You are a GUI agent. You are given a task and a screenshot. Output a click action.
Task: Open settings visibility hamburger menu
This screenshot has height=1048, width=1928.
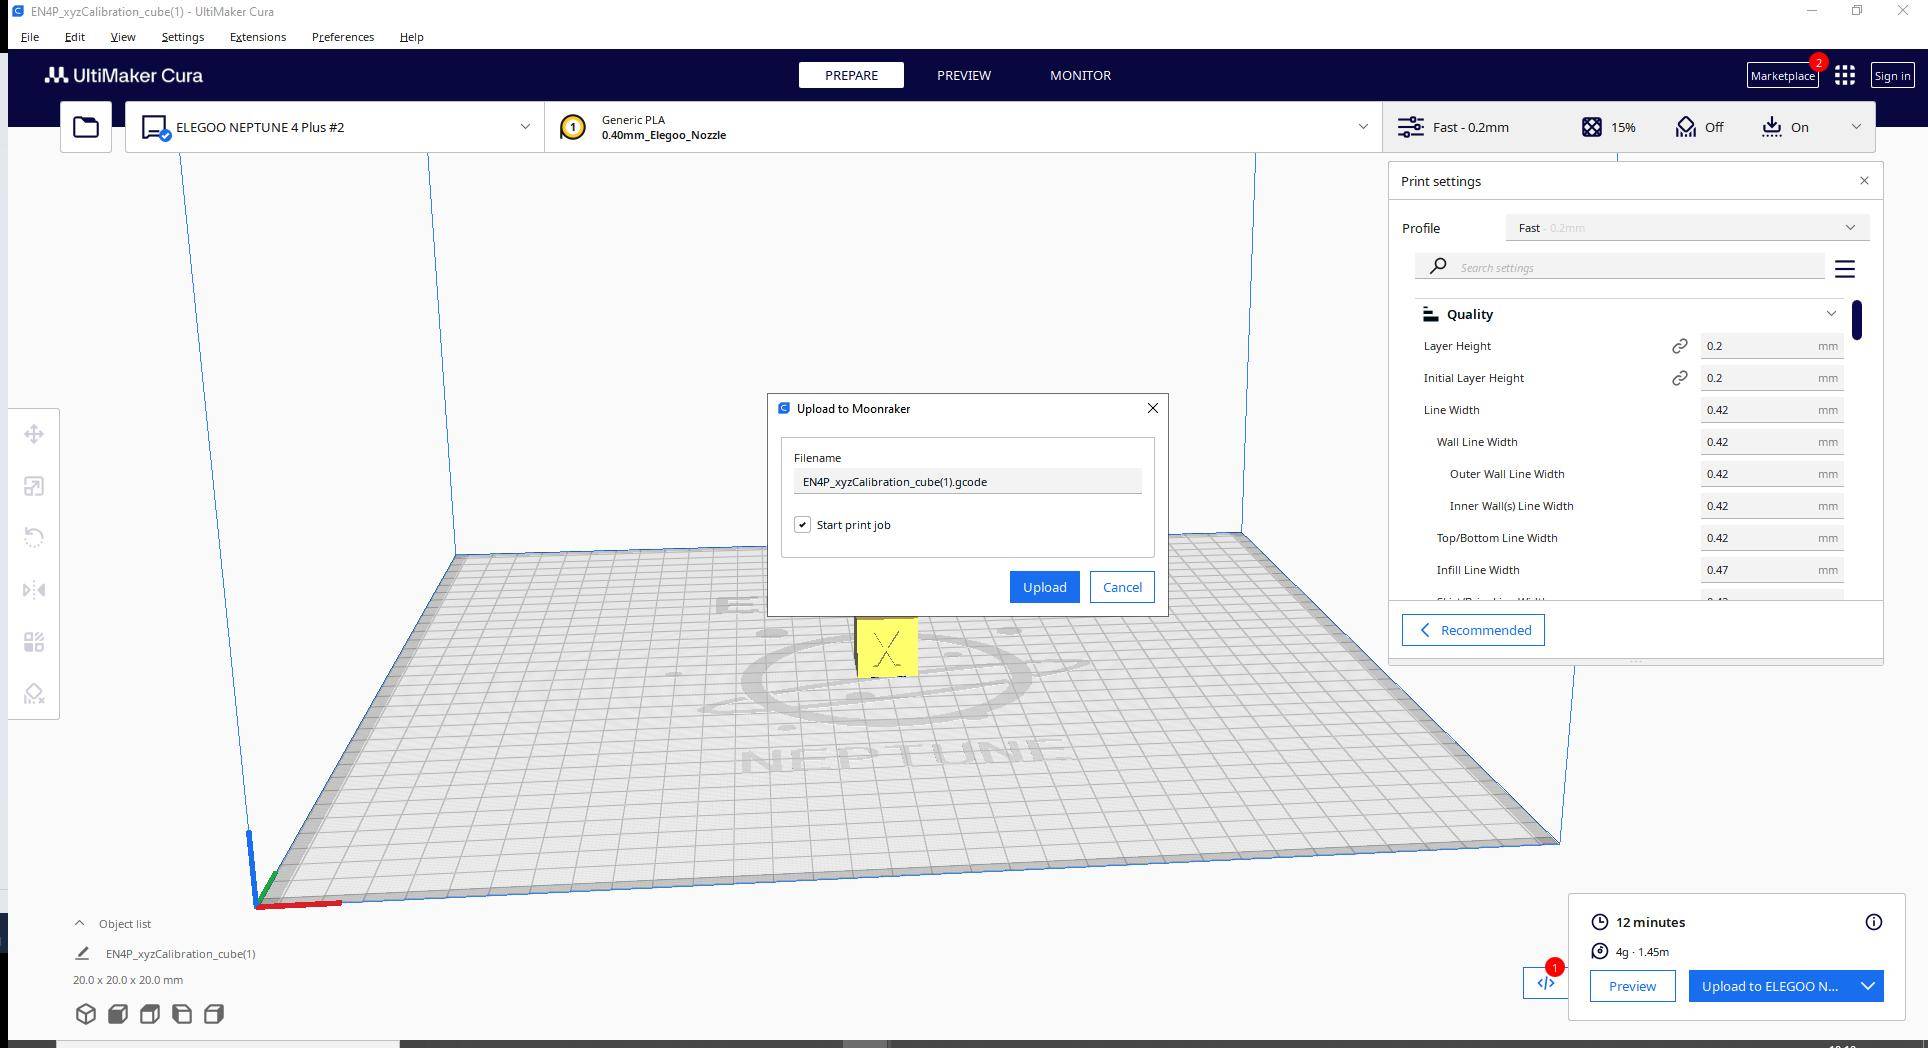[x=1845, y=269]
